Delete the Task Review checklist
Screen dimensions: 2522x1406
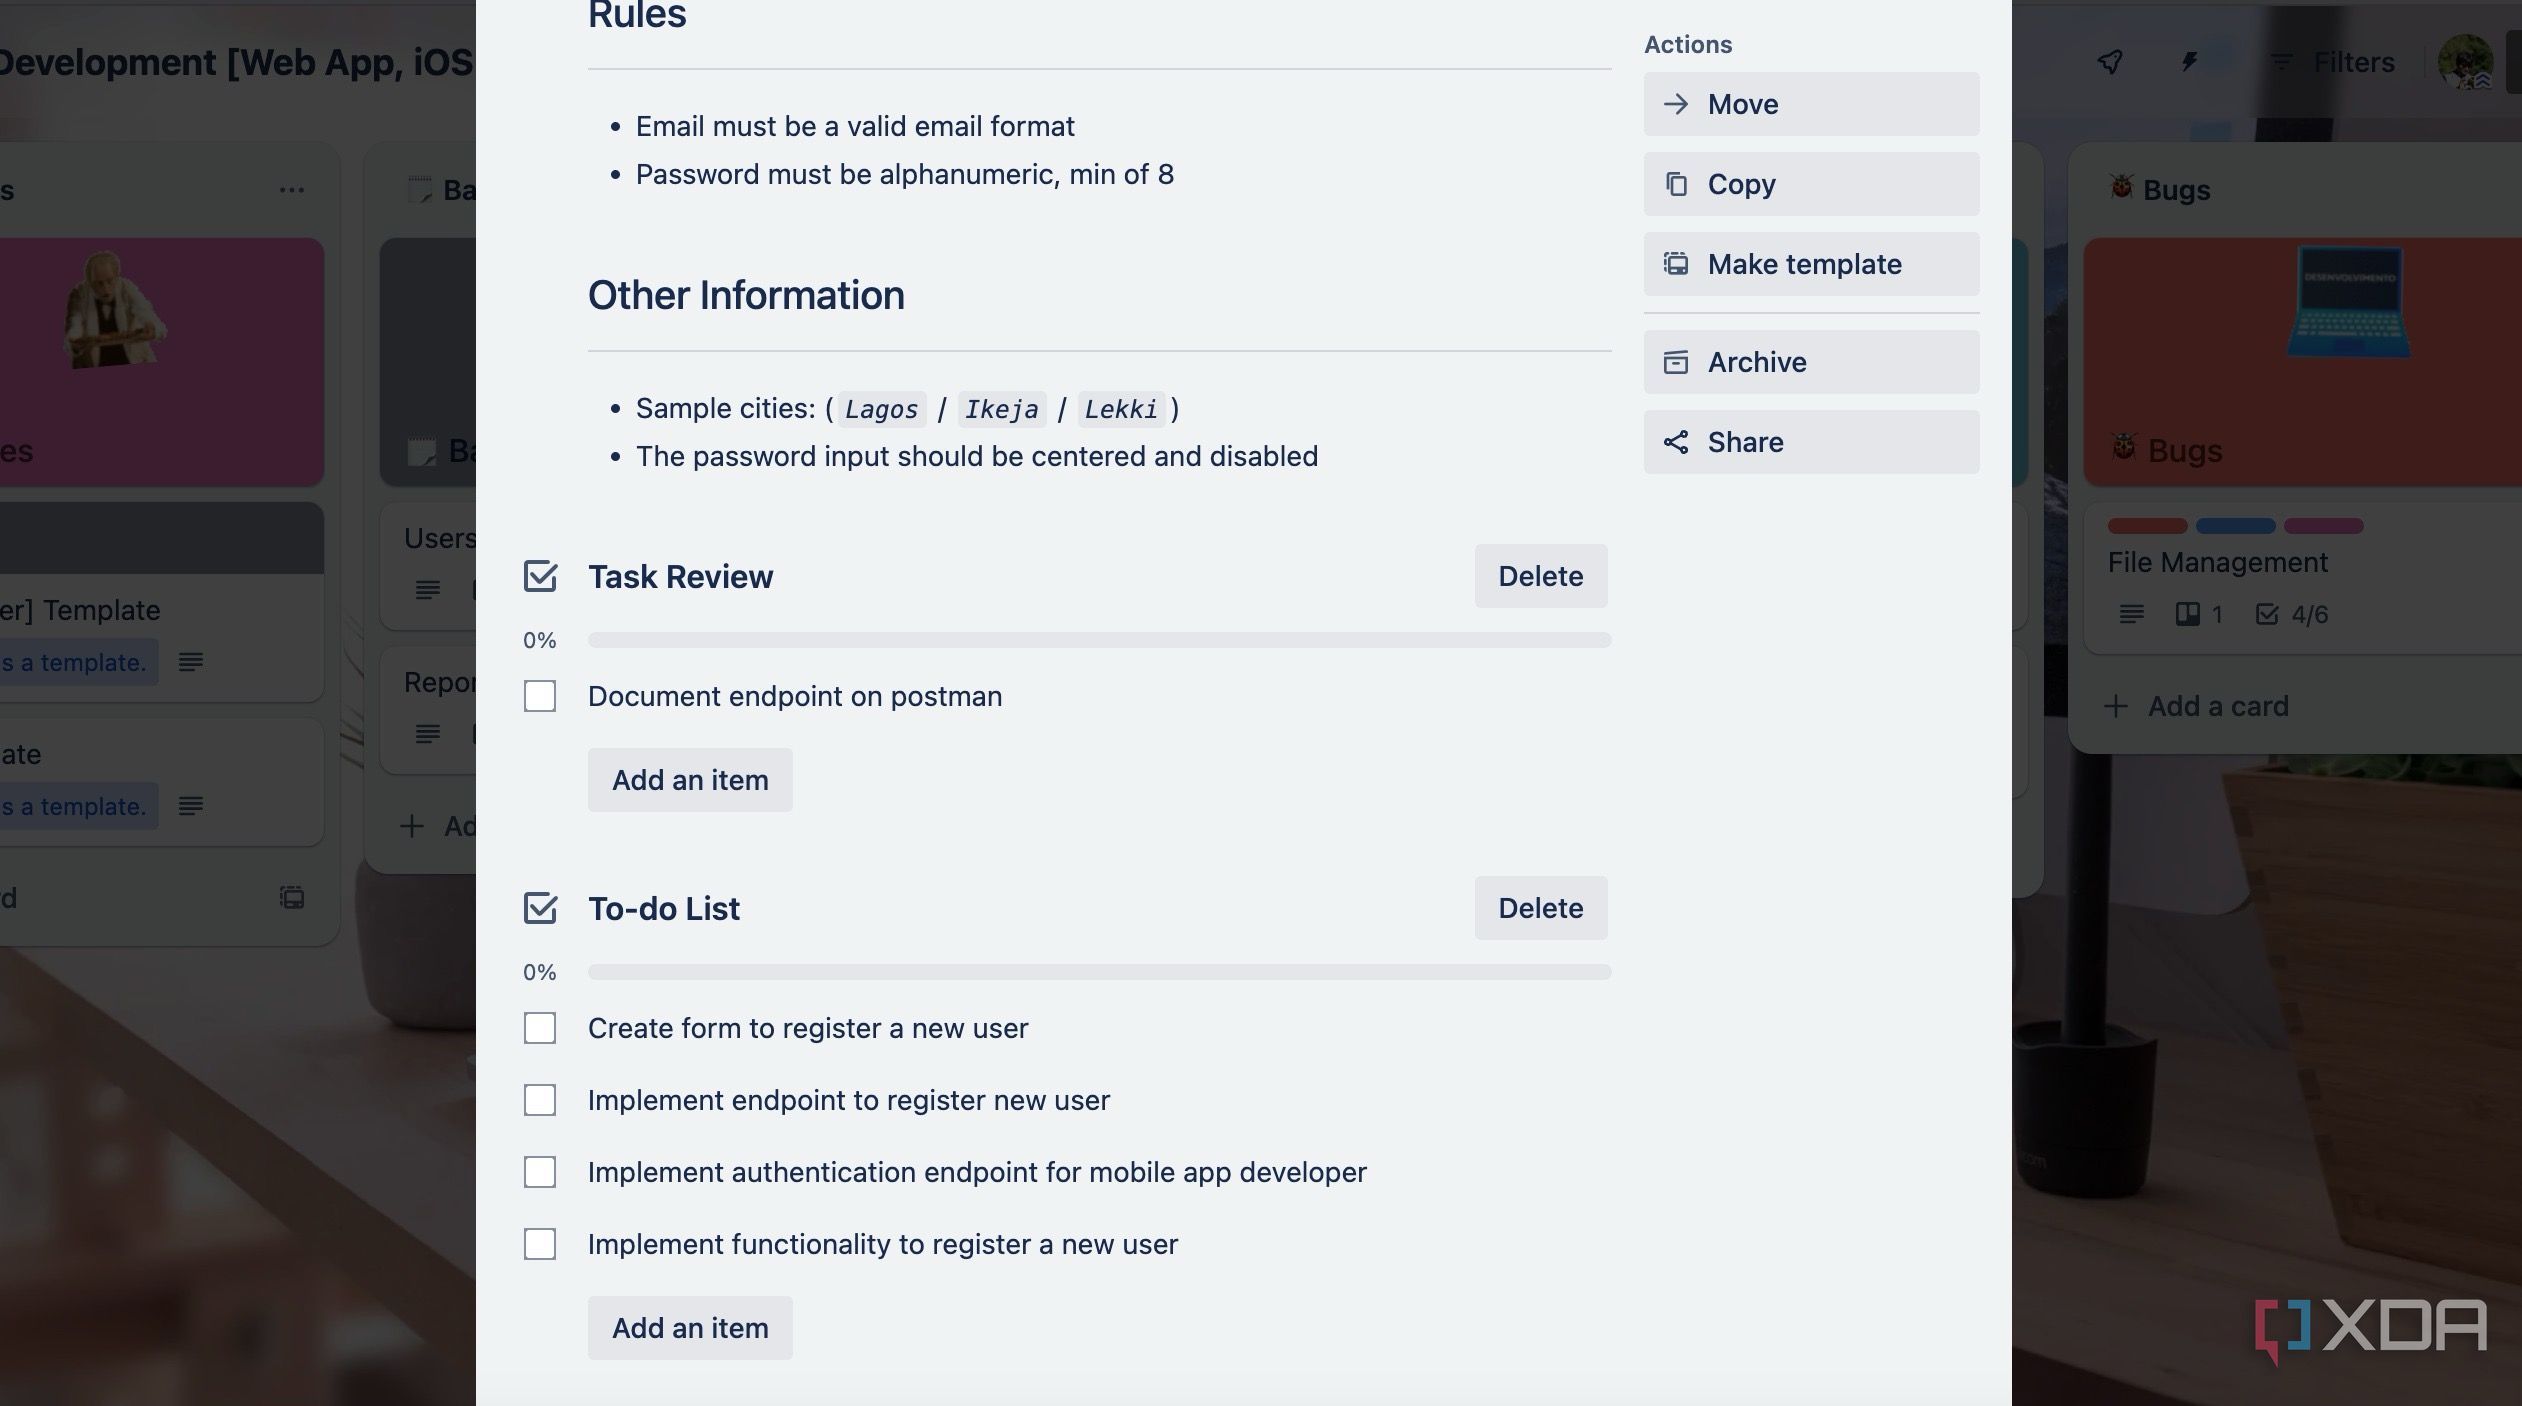tap(1540, 576)
